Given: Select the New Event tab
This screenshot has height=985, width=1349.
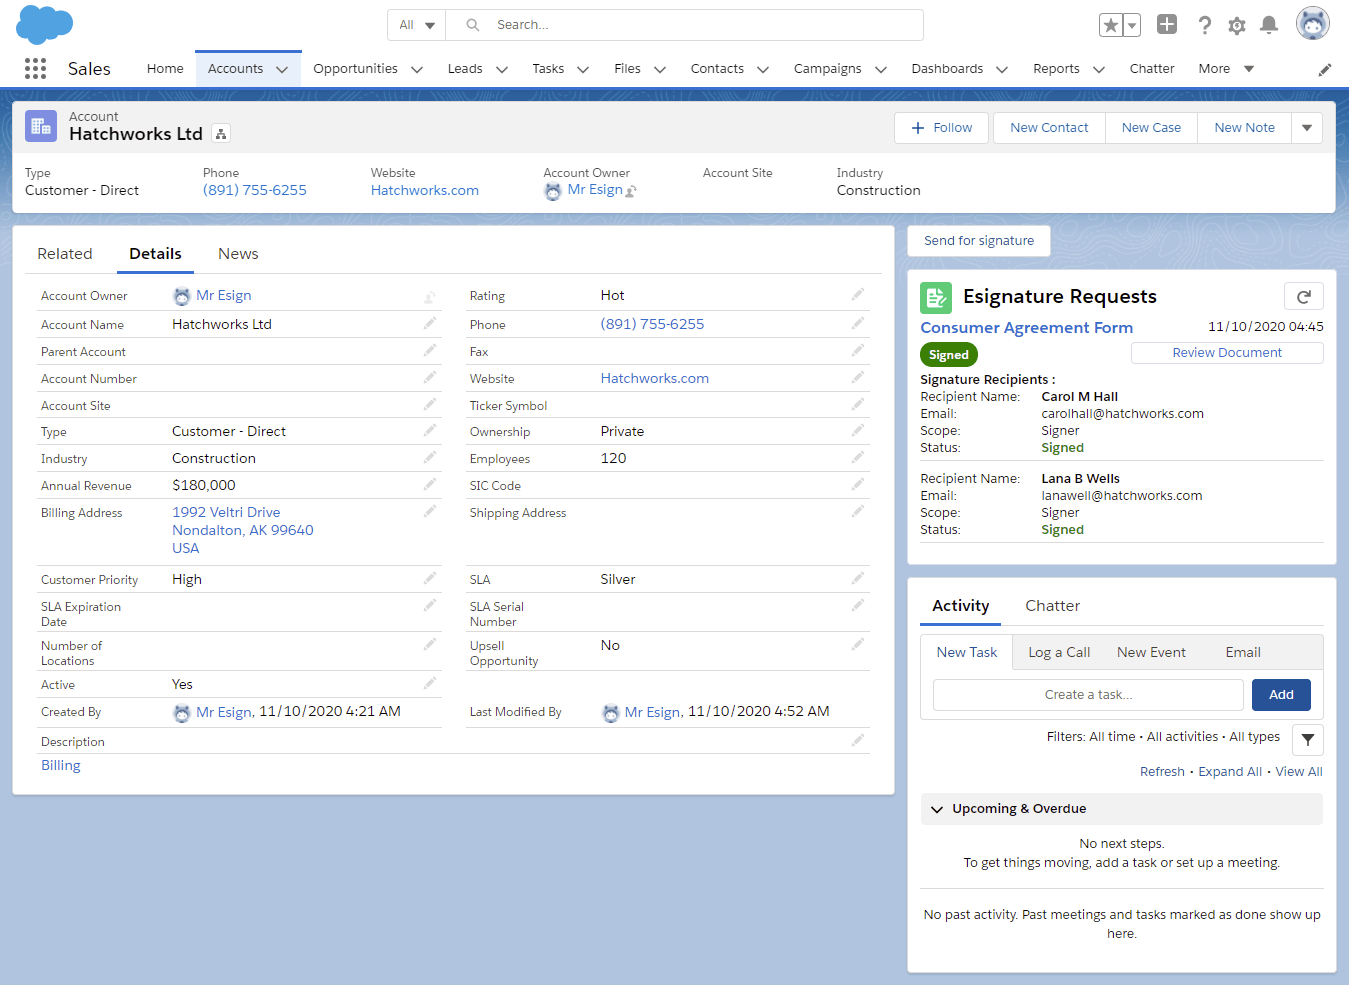Looking at the screenshot, I should (1151, 652).
